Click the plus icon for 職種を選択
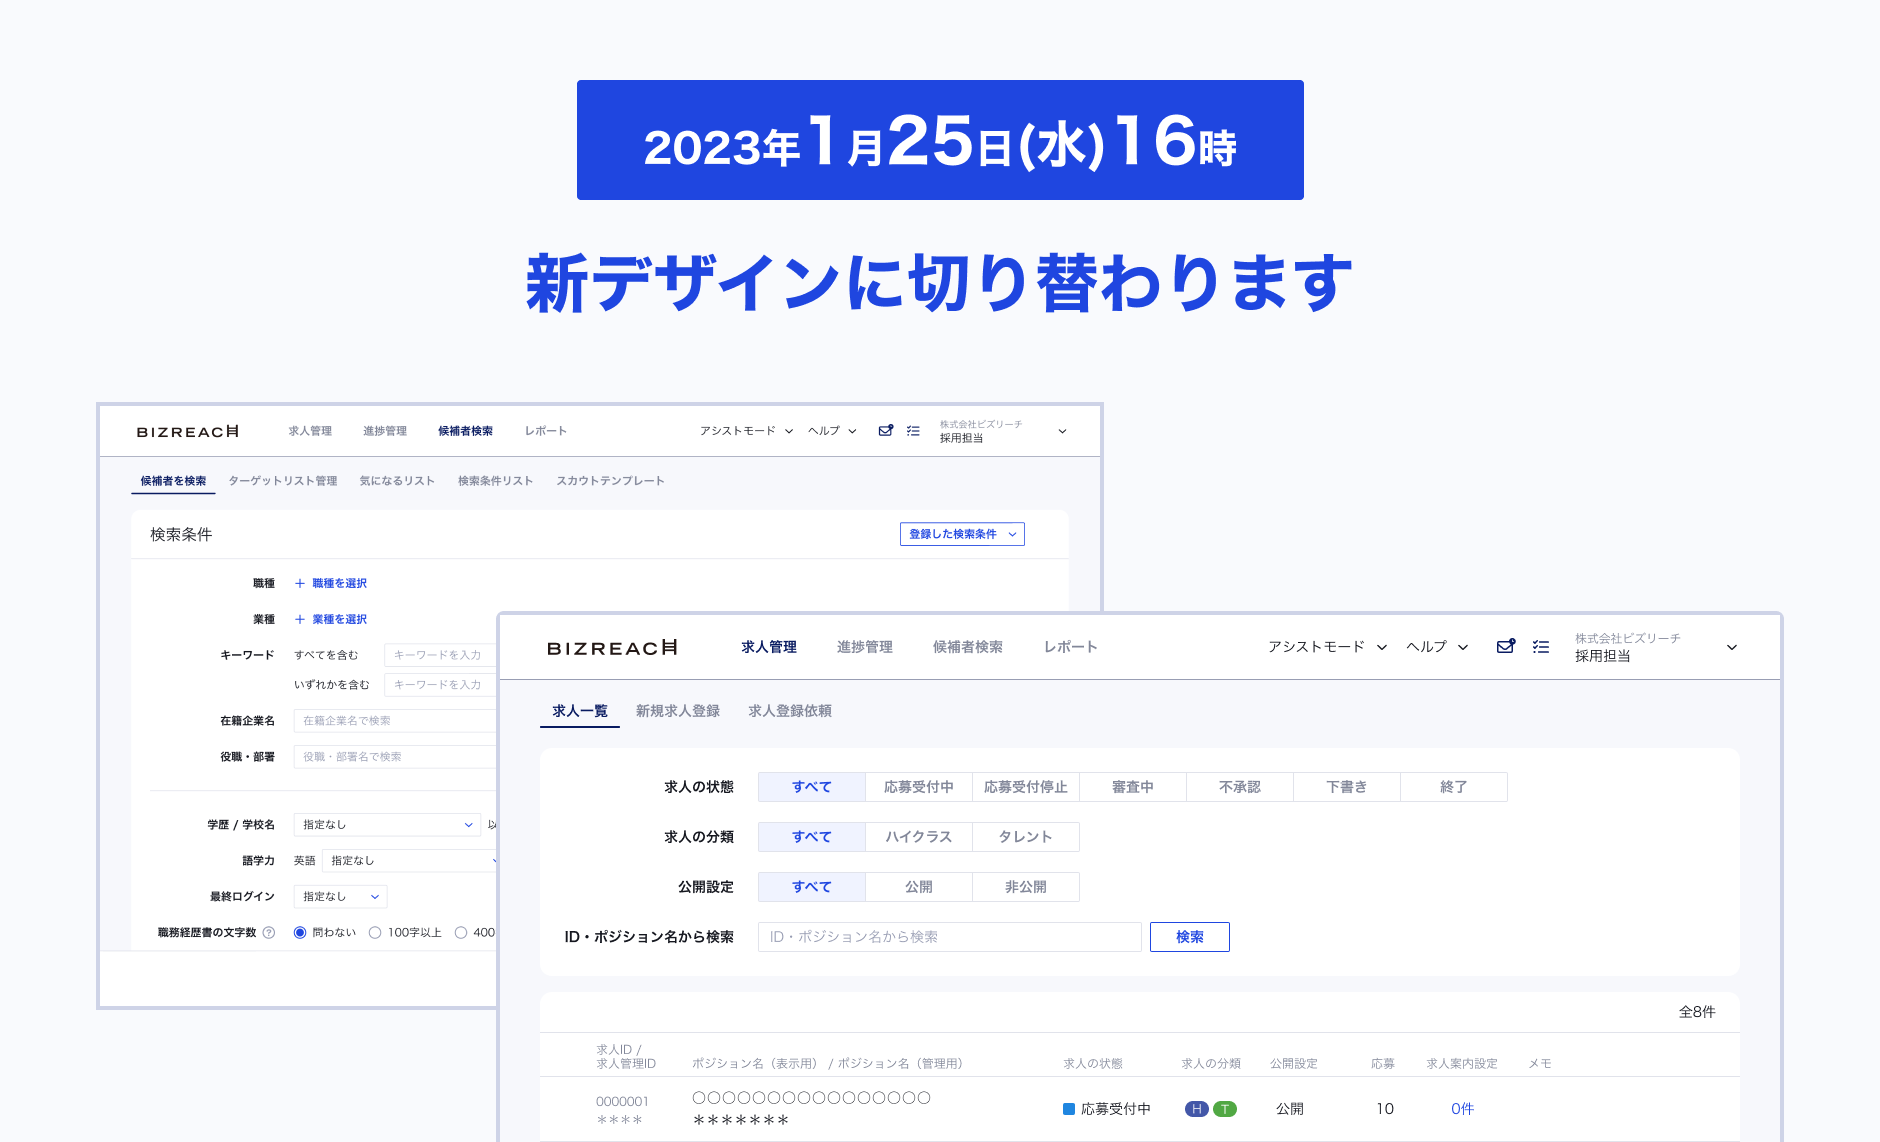 [299, 583]
